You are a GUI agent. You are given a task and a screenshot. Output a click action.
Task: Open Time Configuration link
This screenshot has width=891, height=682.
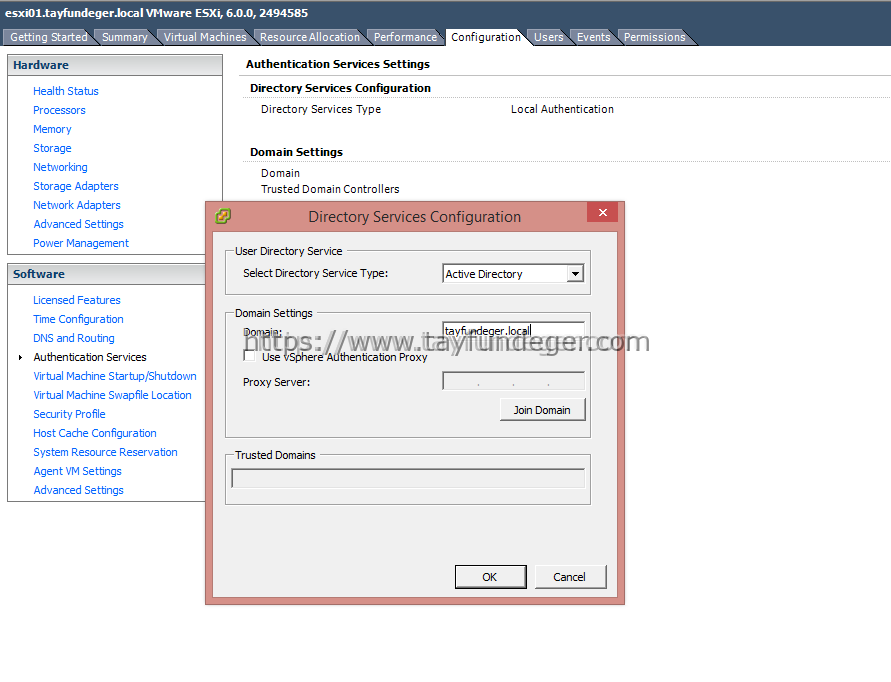(x=78, y=319)
